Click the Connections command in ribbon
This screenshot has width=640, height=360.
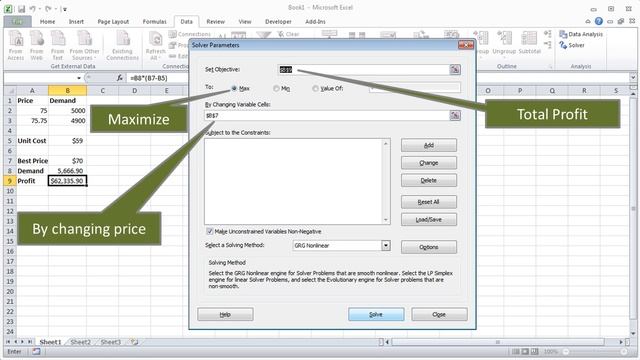[x=190, y=34]
